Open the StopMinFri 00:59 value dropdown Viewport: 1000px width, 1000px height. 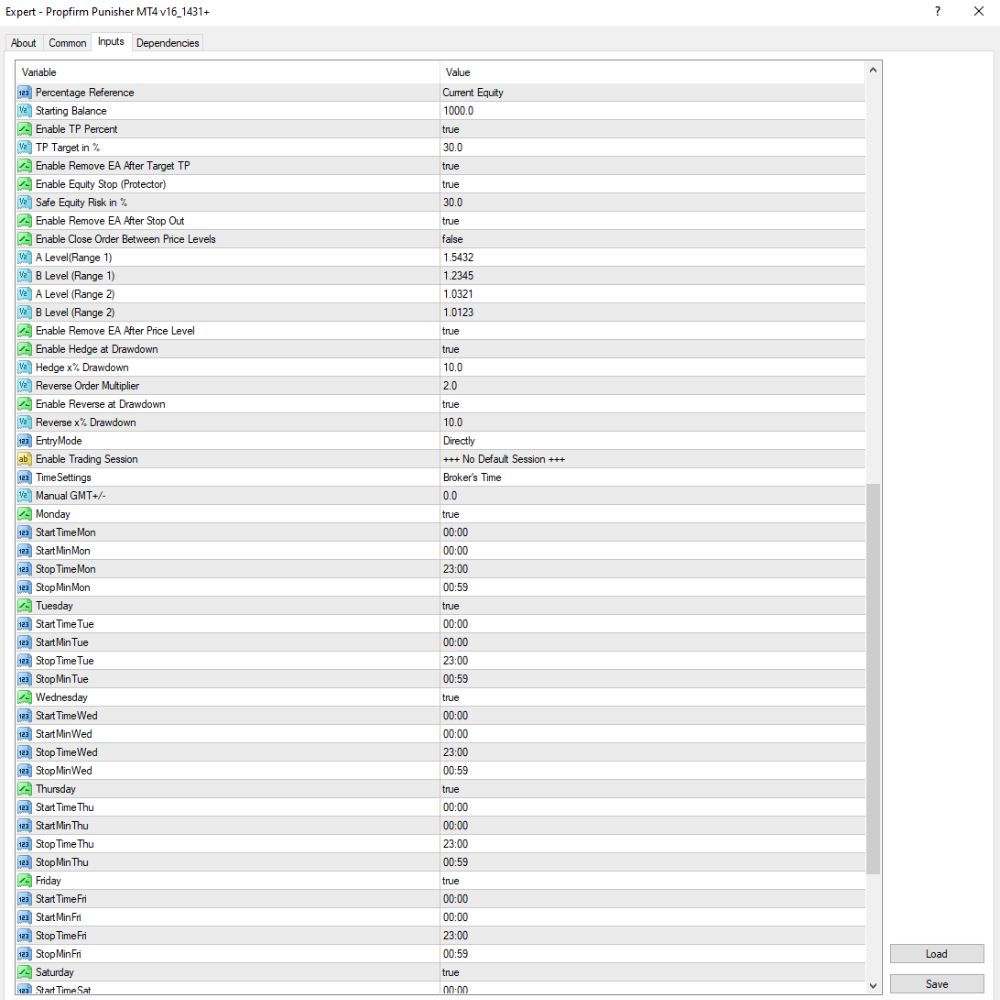[652, 954]
